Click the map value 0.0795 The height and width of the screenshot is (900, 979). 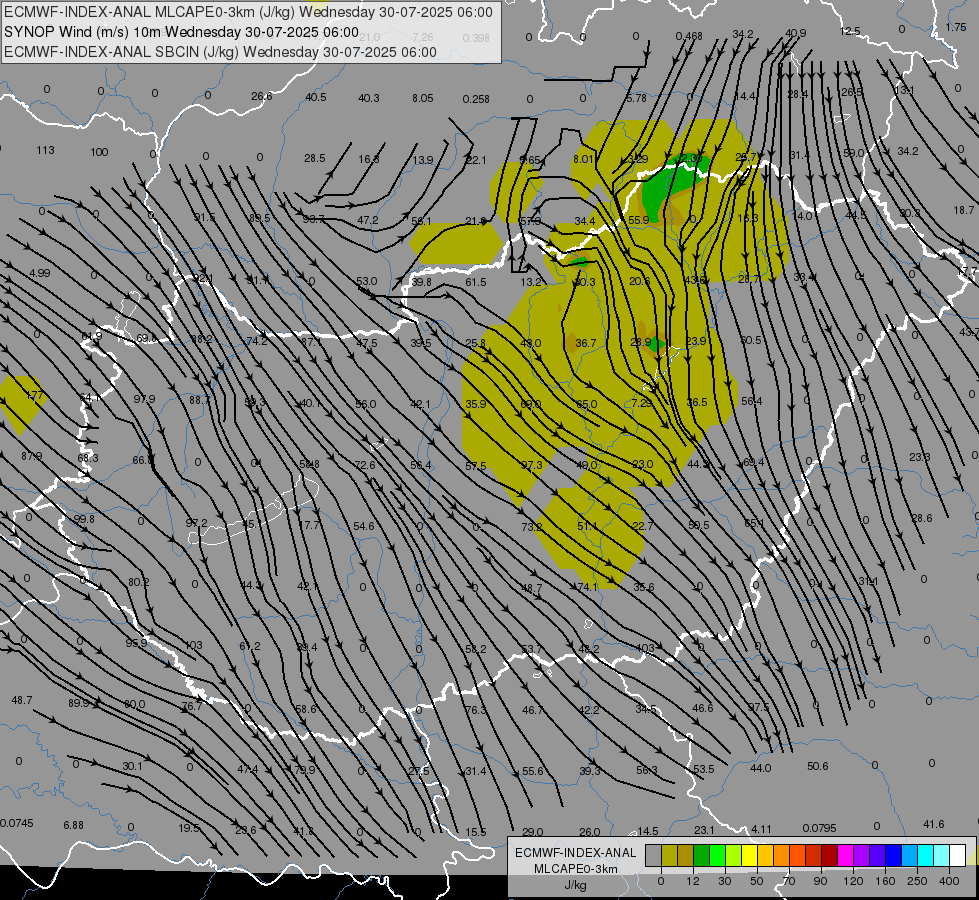pyautogui.click(x=819, y=828)
